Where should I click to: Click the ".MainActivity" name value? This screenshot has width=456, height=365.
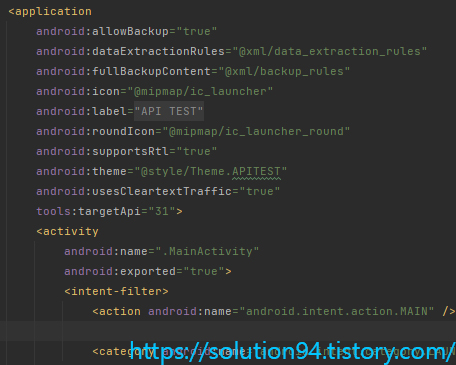207,251
